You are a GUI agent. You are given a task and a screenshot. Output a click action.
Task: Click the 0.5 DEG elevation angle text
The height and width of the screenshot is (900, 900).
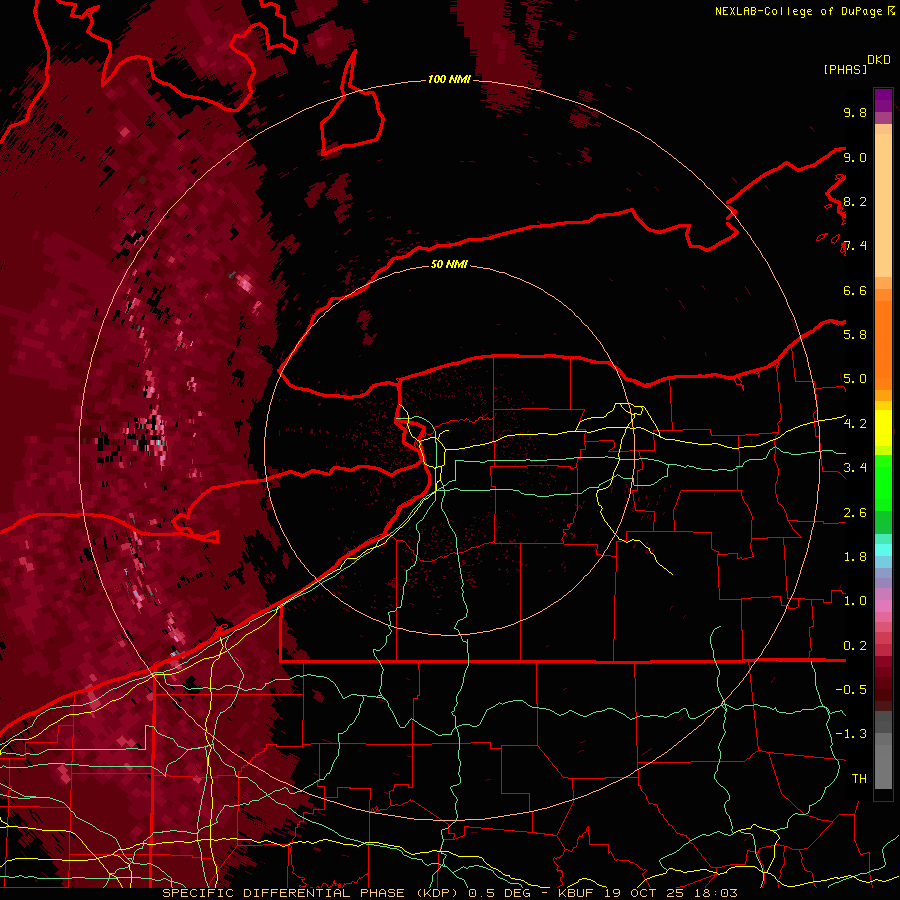499,893
